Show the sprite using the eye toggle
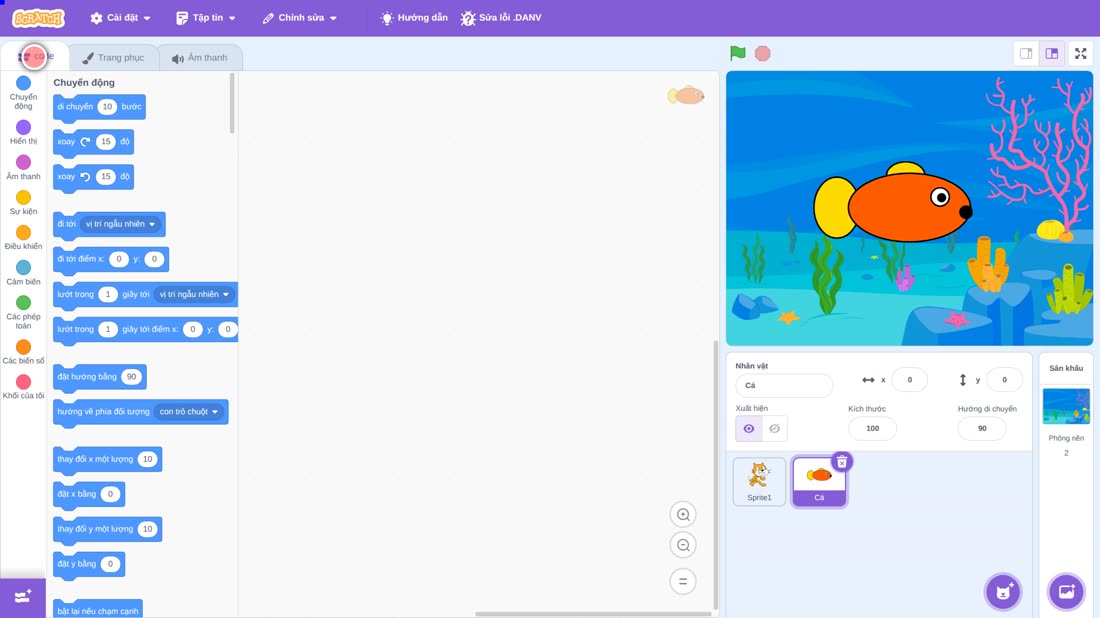Screen dimensions: 1100x618 pos(749,429)
